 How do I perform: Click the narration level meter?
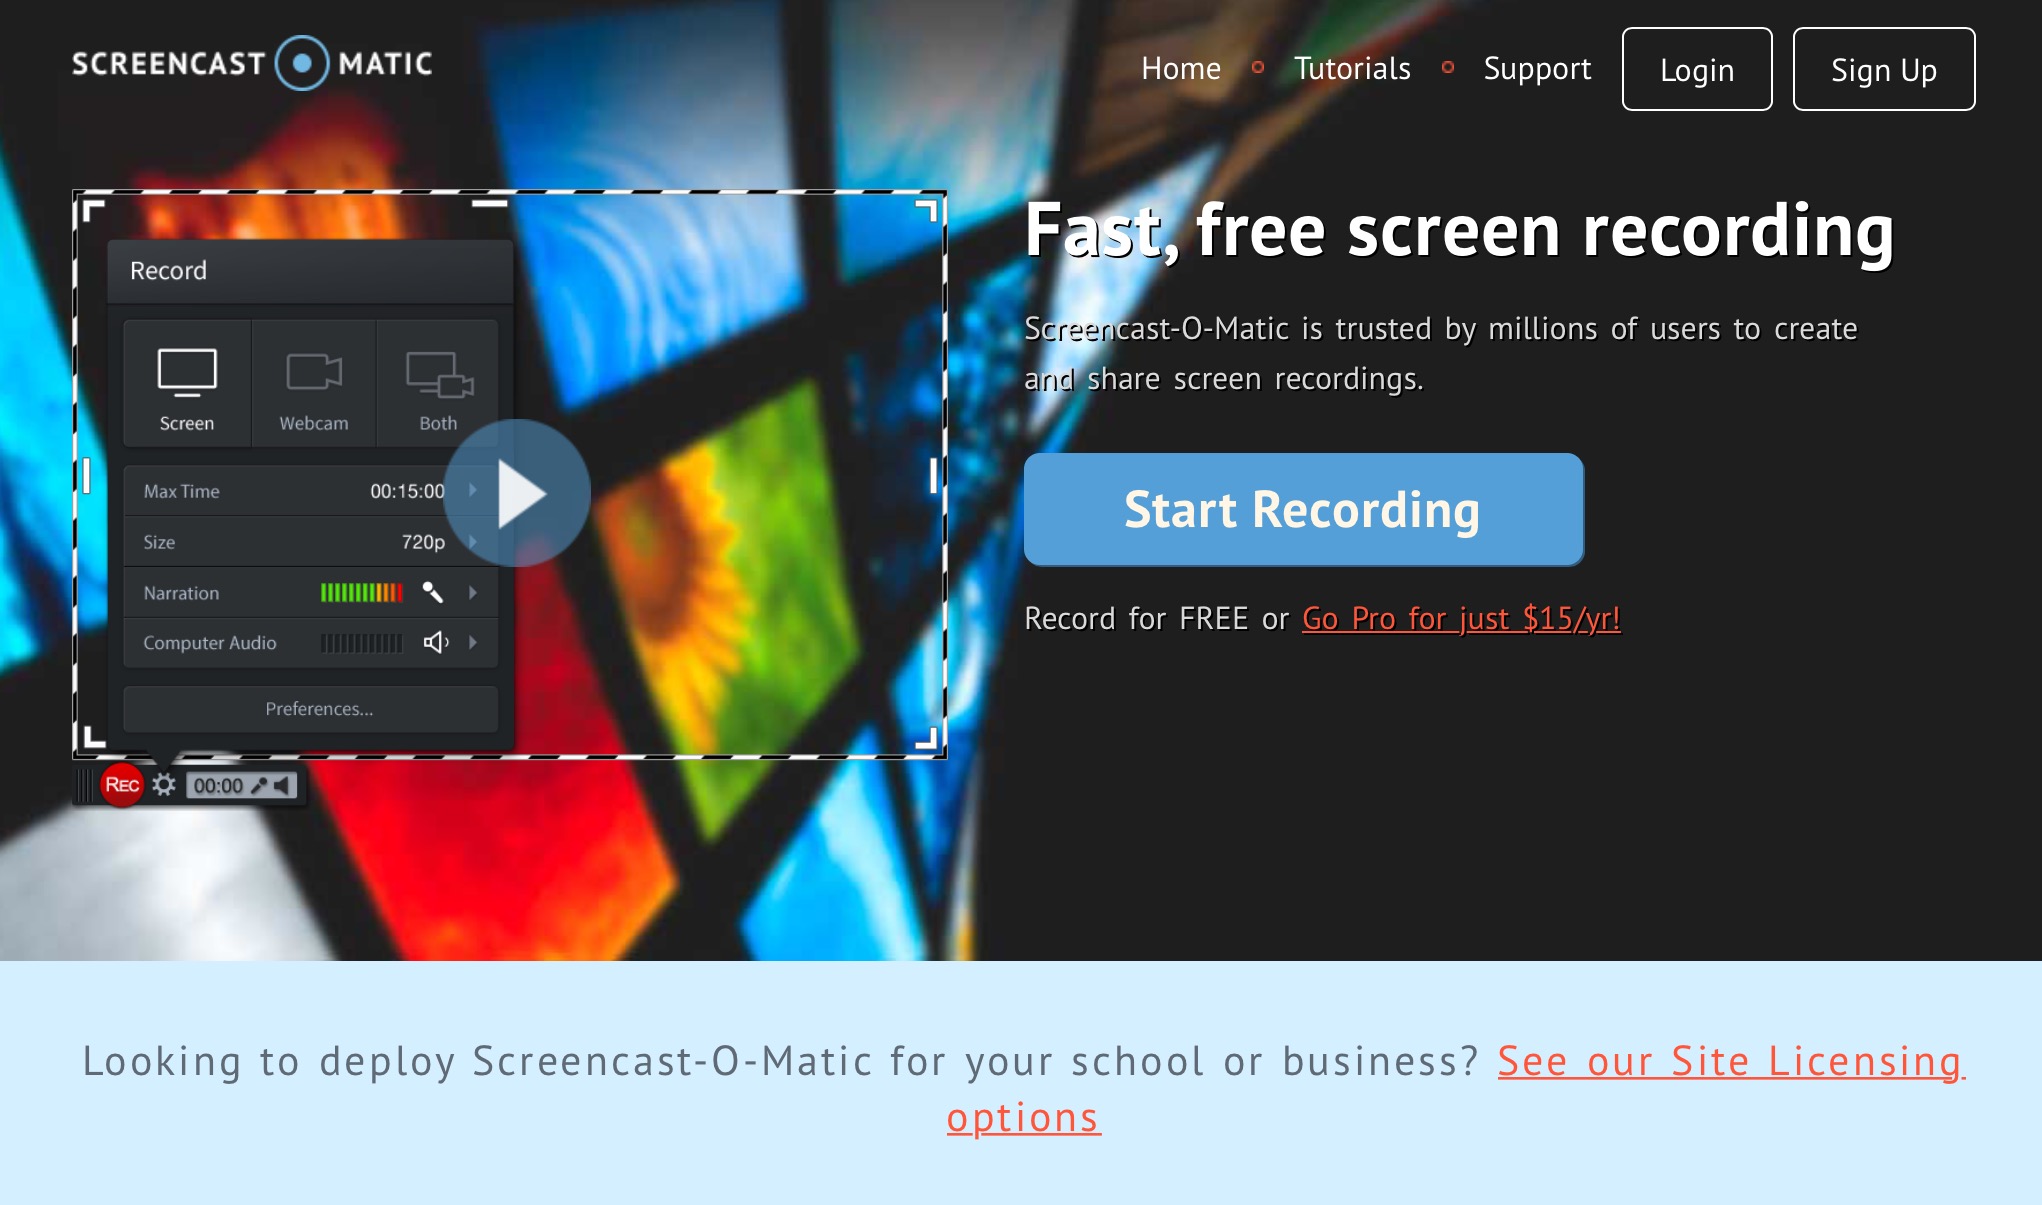click(362, 592)
